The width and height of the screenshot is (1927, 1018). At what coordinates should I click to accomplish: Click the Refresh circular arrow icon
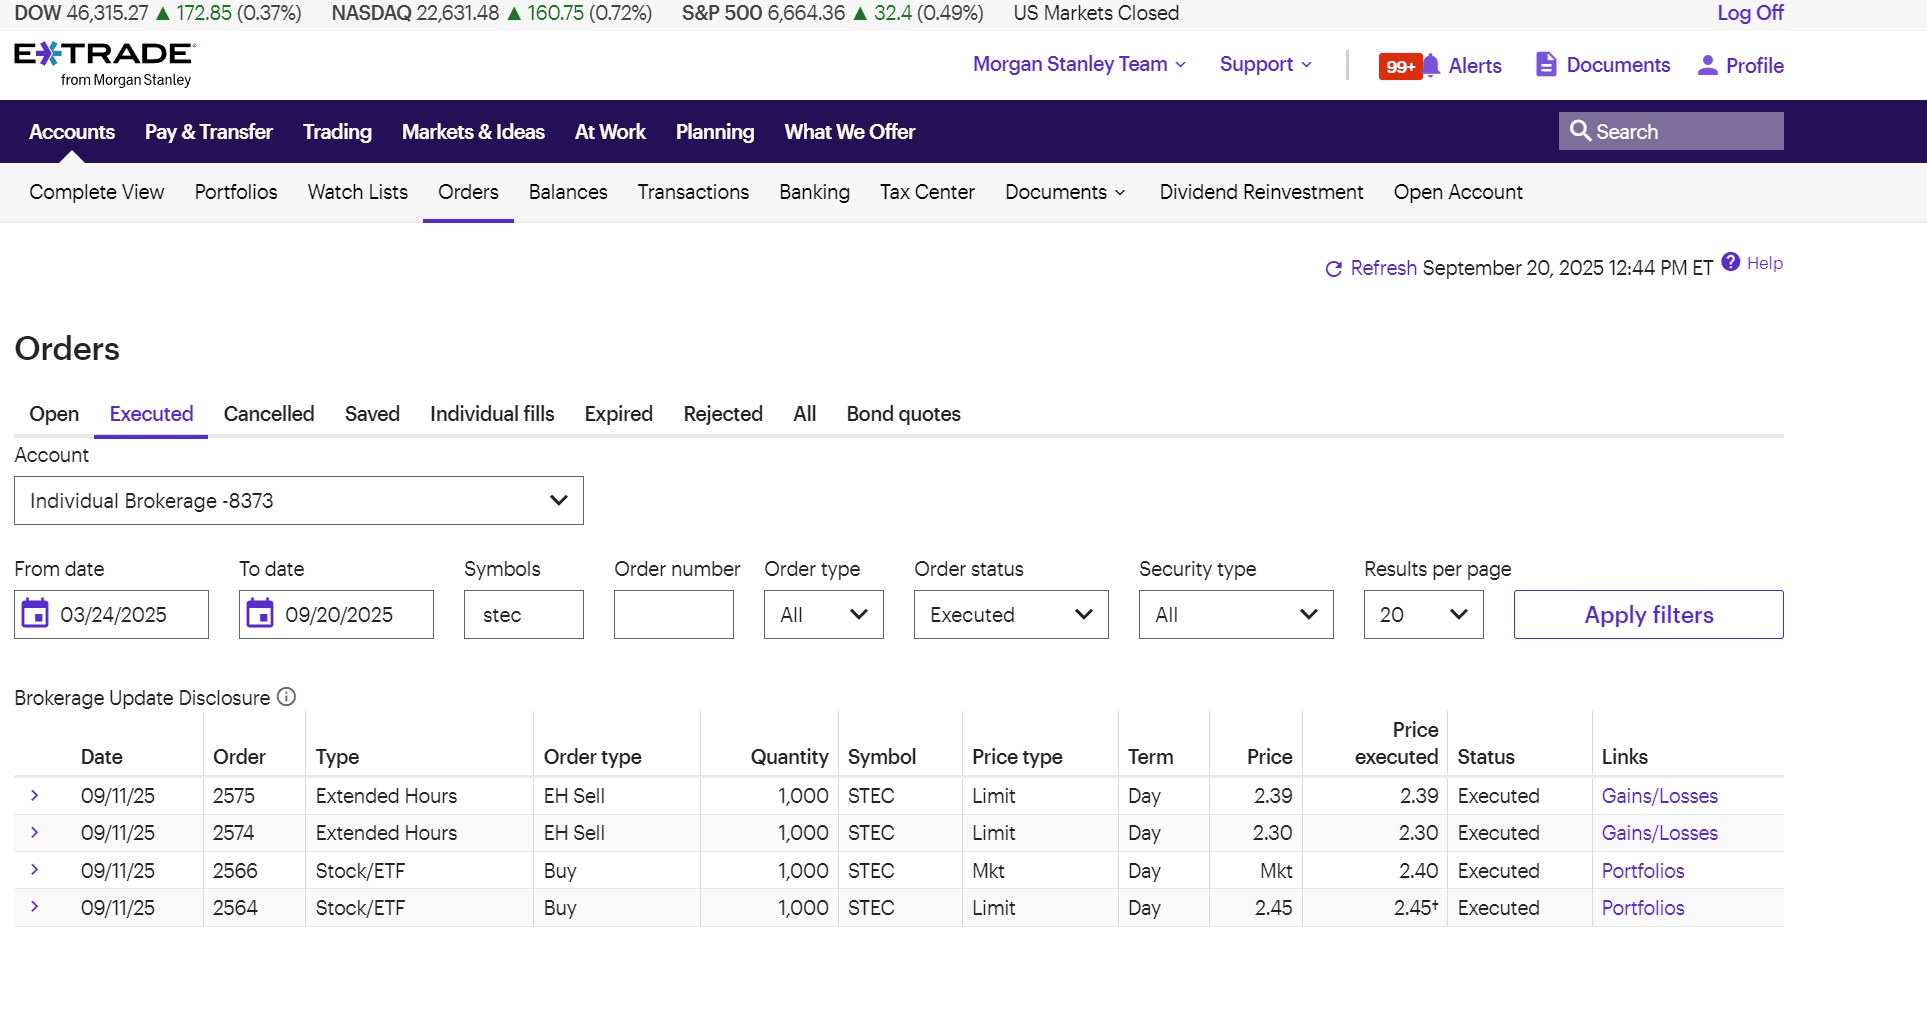point(1333,269)
